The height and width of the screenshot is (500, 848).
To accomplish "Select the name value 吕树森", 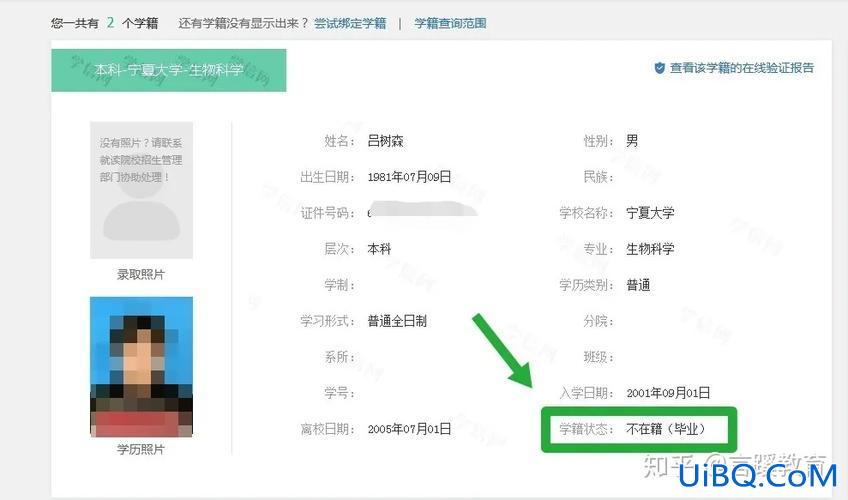I will (x=385, y=141).
